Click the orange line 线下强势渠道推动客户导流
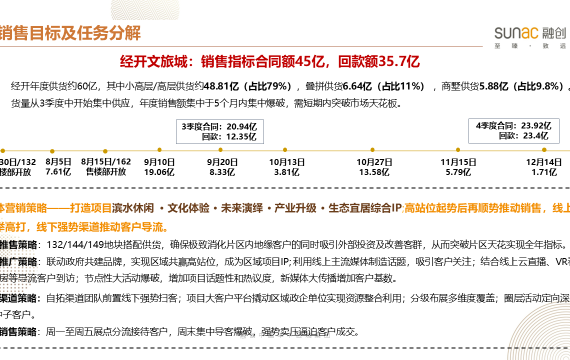The width and height of the screenshot is (570, 360). tap(102, 227)
